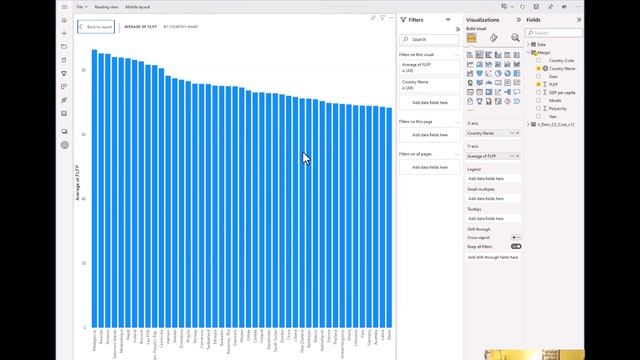640x360 pixels.
Task: Expand the Data table in Fields
Action: pos(528,44)
